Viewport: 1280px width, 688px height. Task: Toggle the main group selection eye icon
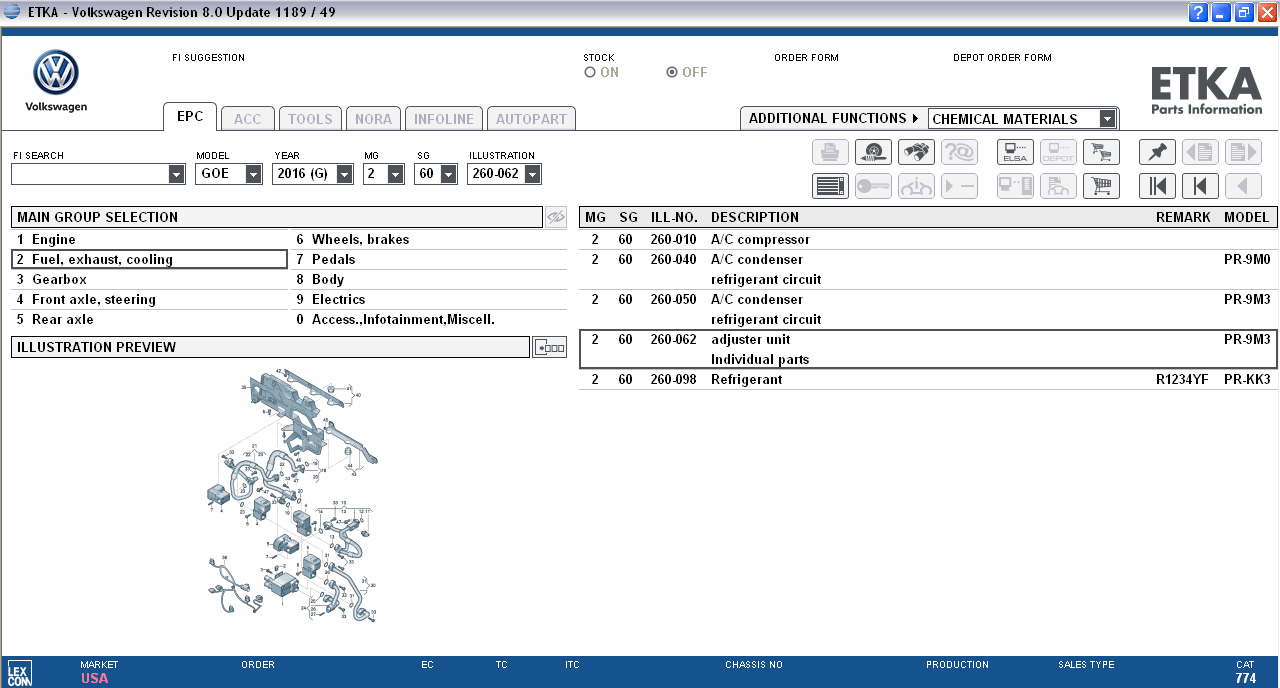556,217
